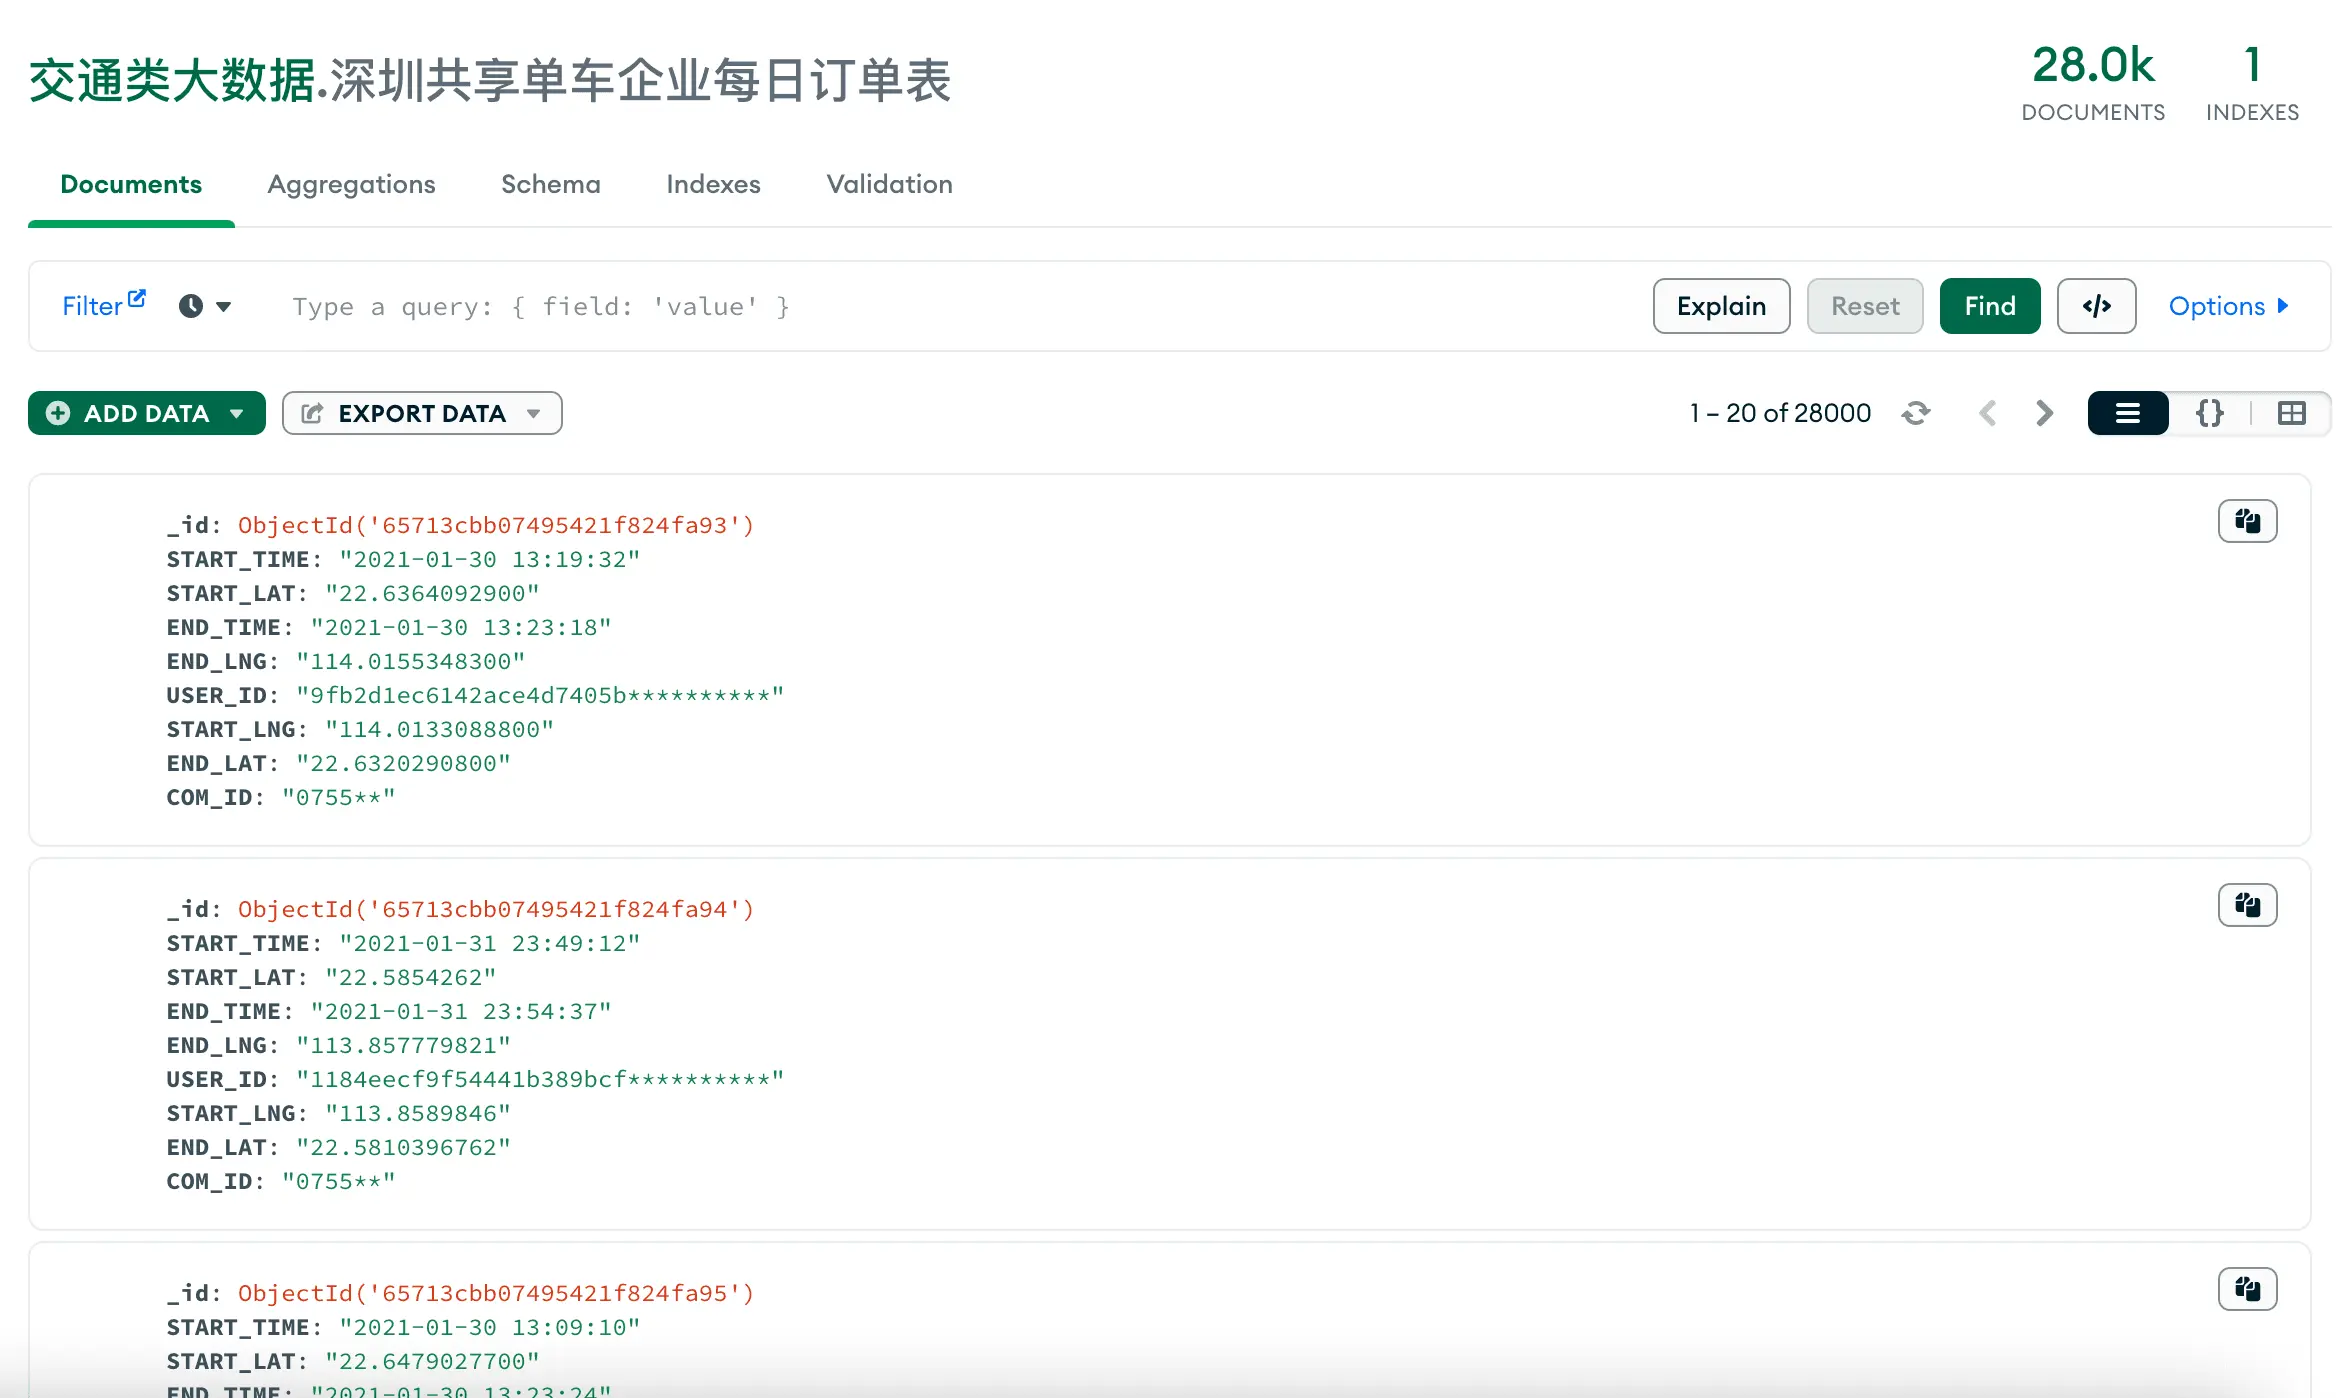Open the Aggregations tab
The width and height of the screenshot is (2342, 1398).
(351, 184)
